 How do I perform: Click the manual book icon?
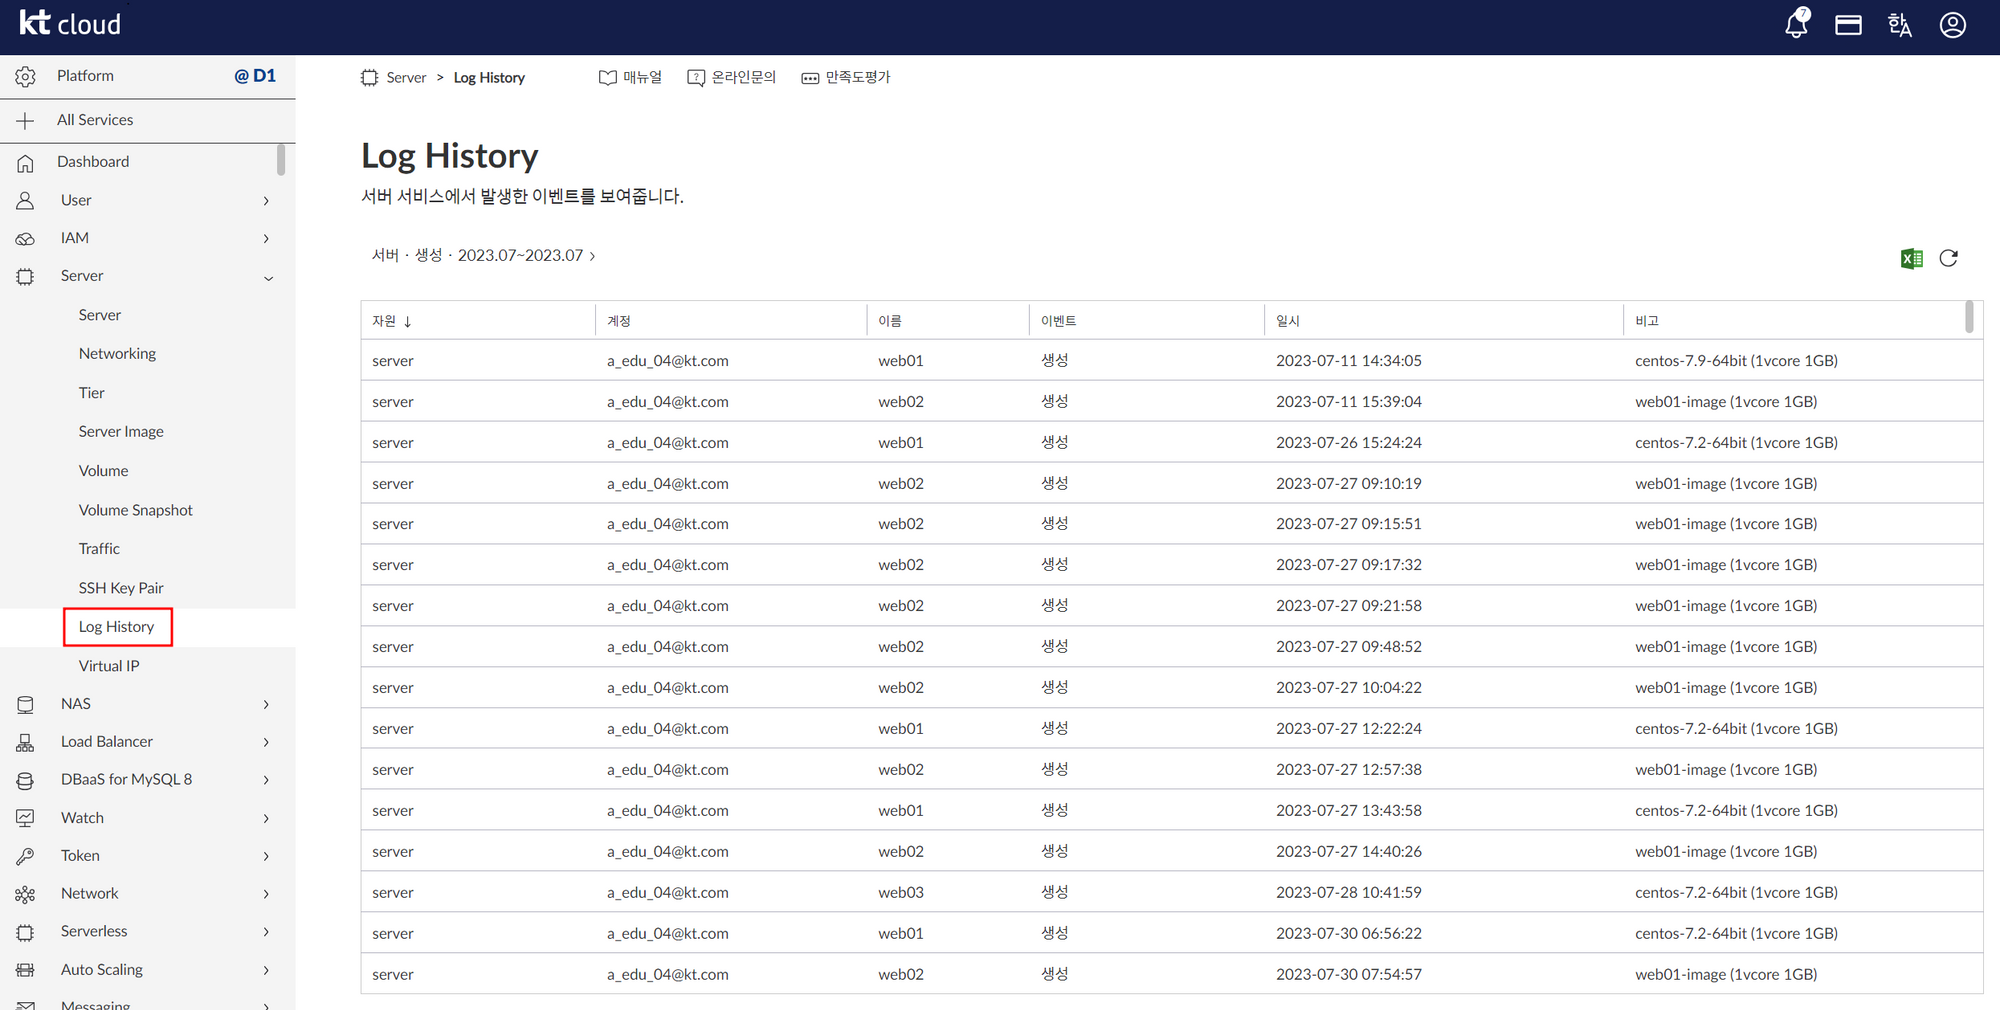[x=607, y=78]
